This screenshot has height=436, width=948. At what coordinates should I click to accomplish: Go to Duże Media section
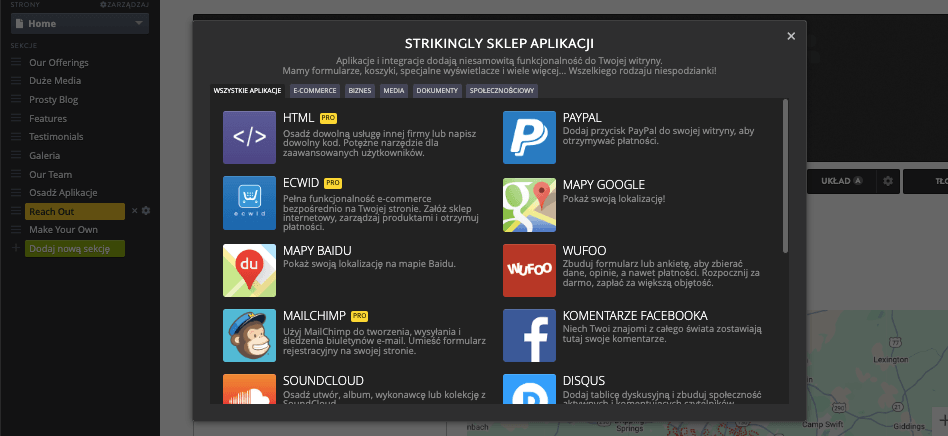55,80
